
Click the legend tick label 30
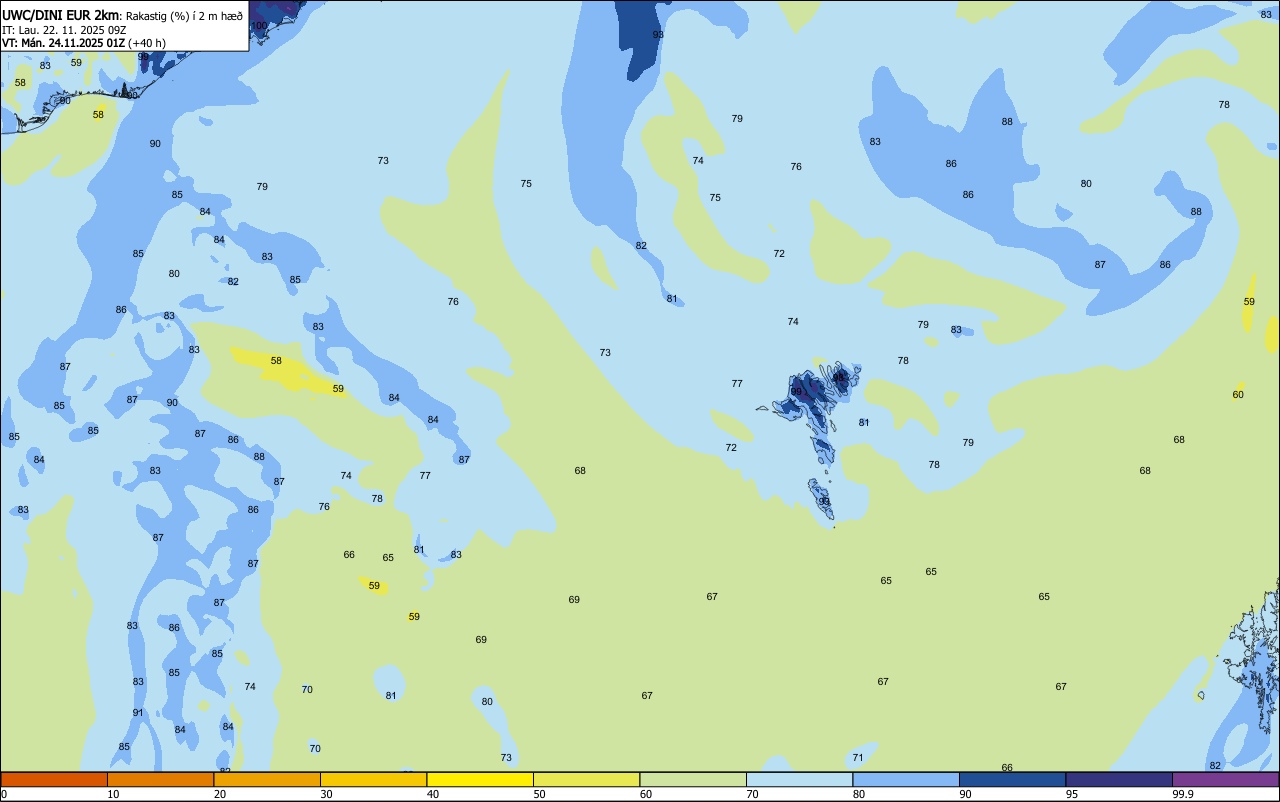[x=326, y=794]
